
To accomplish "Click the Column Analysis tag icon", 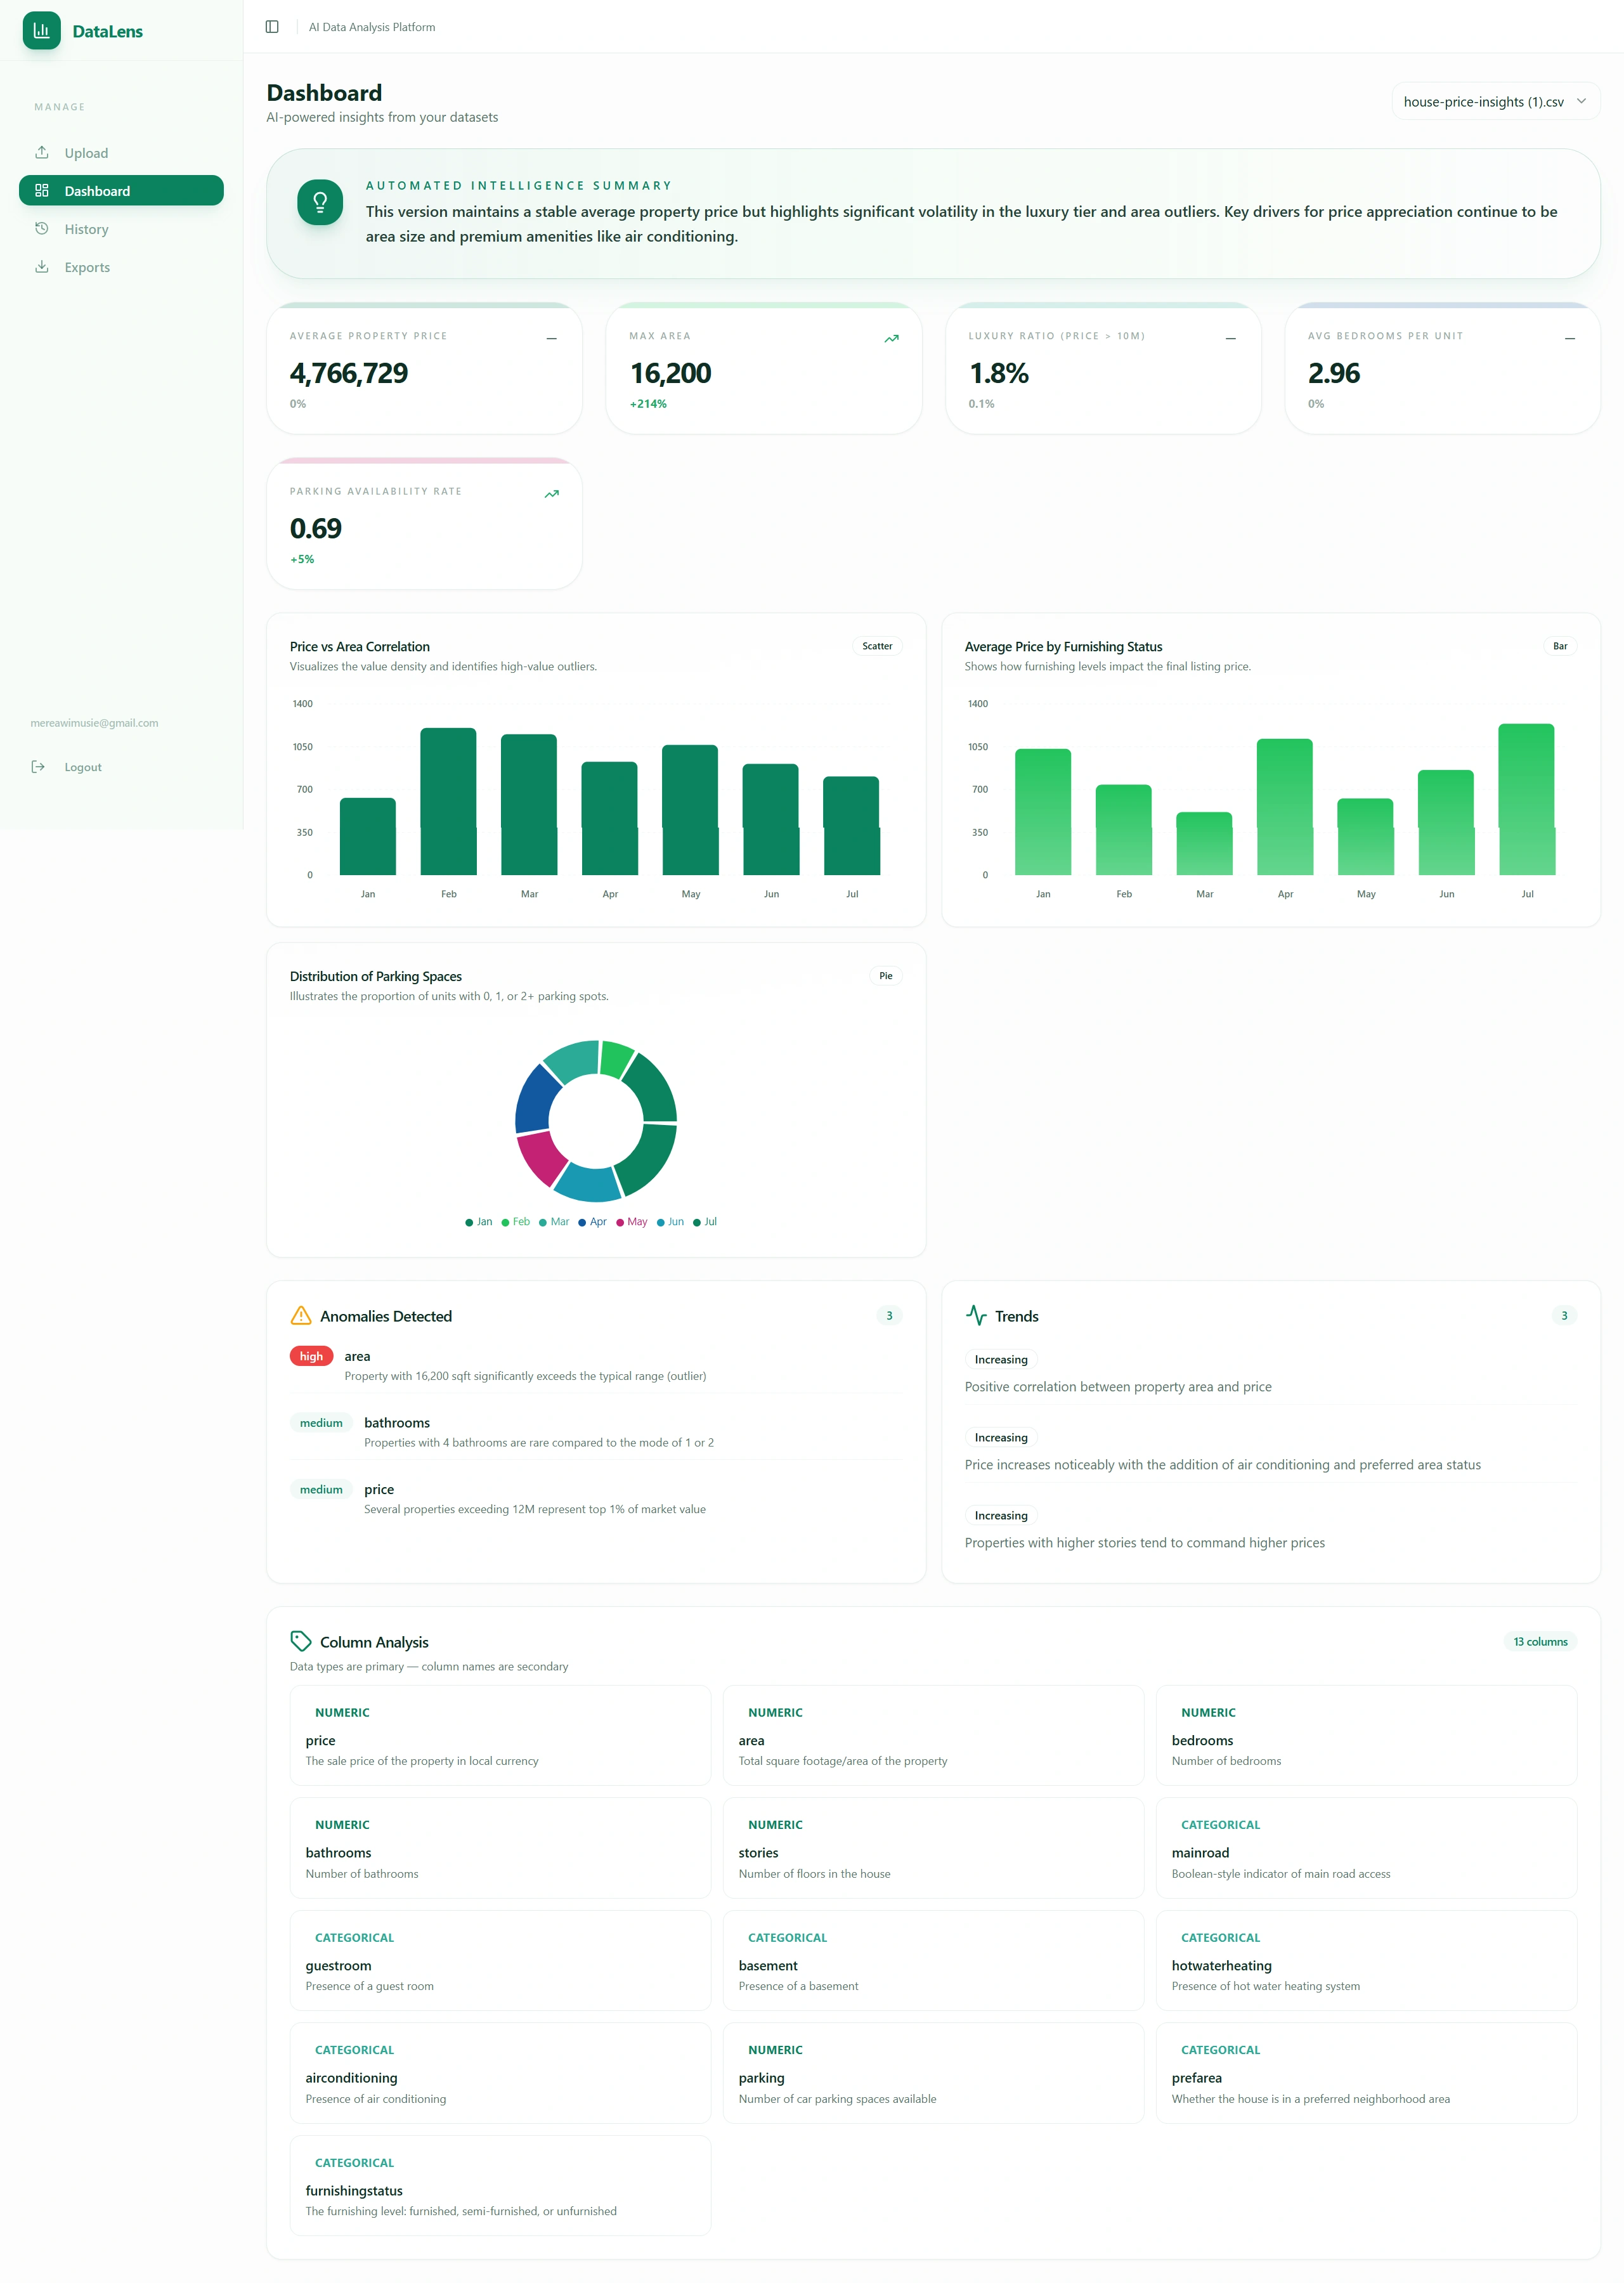I will point(300,1642).
